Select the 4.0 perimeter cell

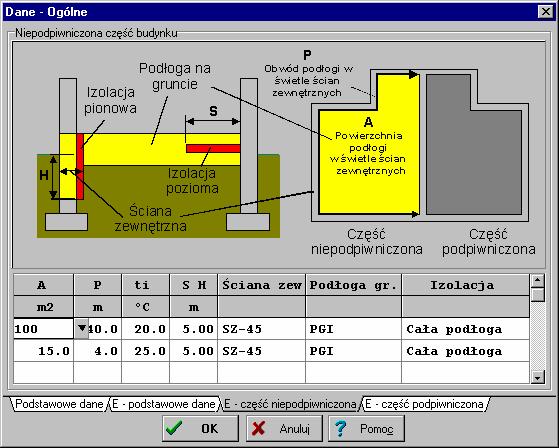(97, 351)
